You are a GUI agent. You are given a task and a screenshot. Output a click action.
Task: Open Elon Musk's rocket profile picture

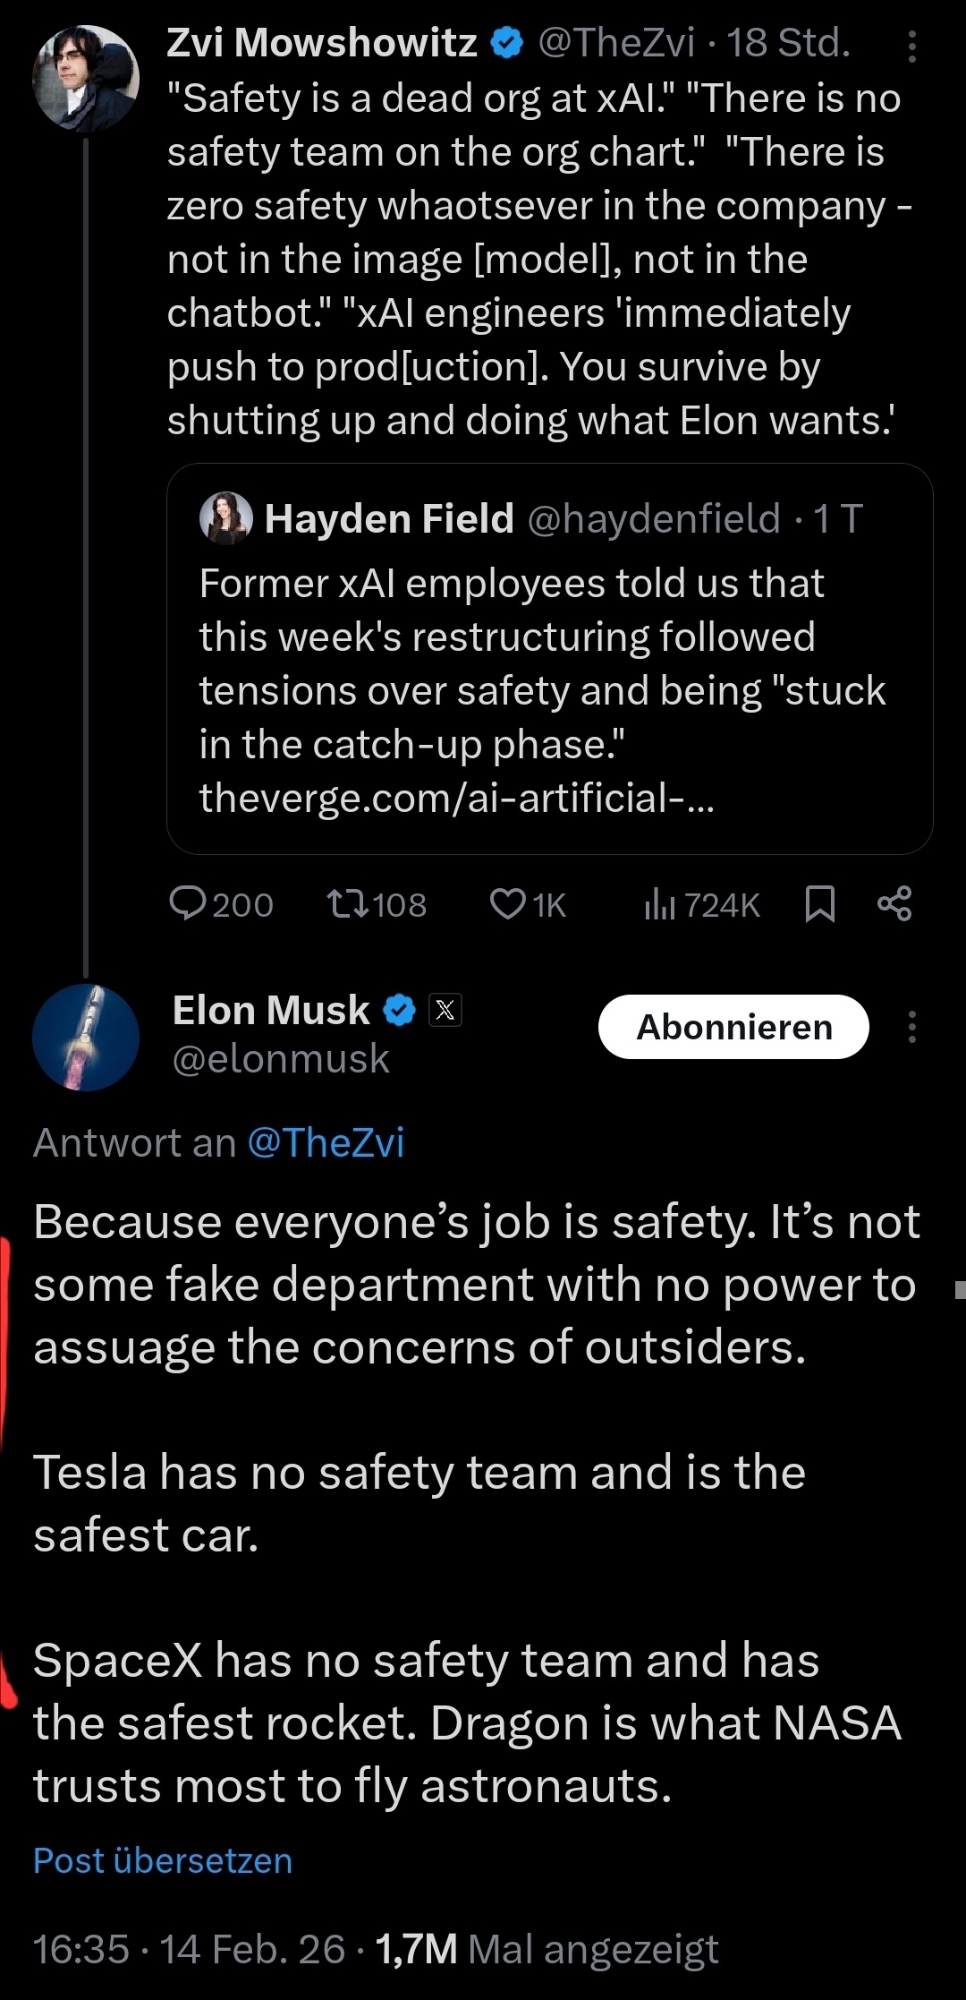point(85,1036)
